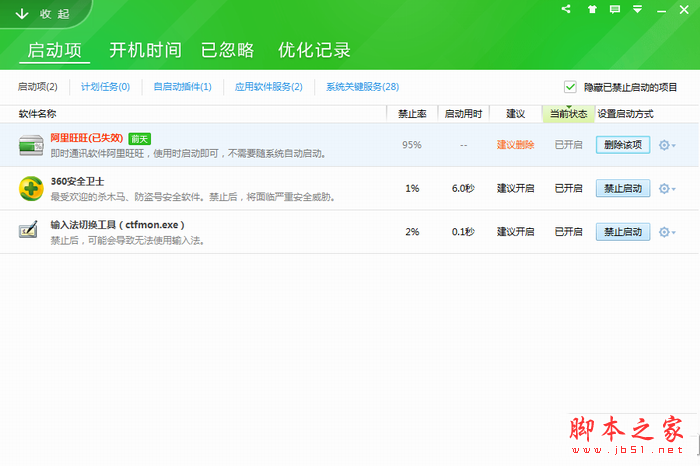
Task: Click the 建议删除 suggestion text
Action: point(515,145)
